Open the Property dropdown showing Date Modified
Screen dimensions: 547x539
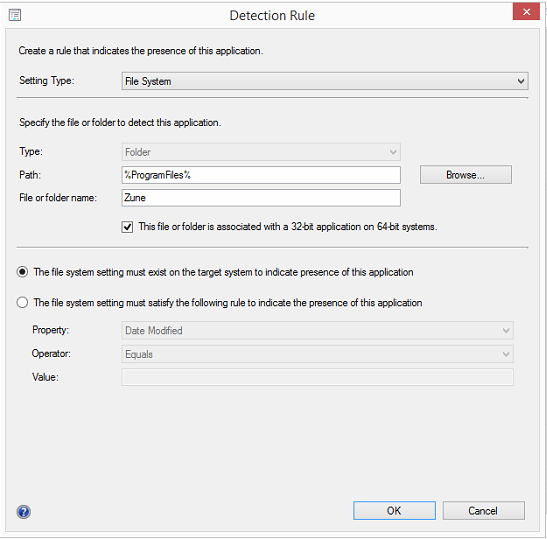[x=317, y=330]
